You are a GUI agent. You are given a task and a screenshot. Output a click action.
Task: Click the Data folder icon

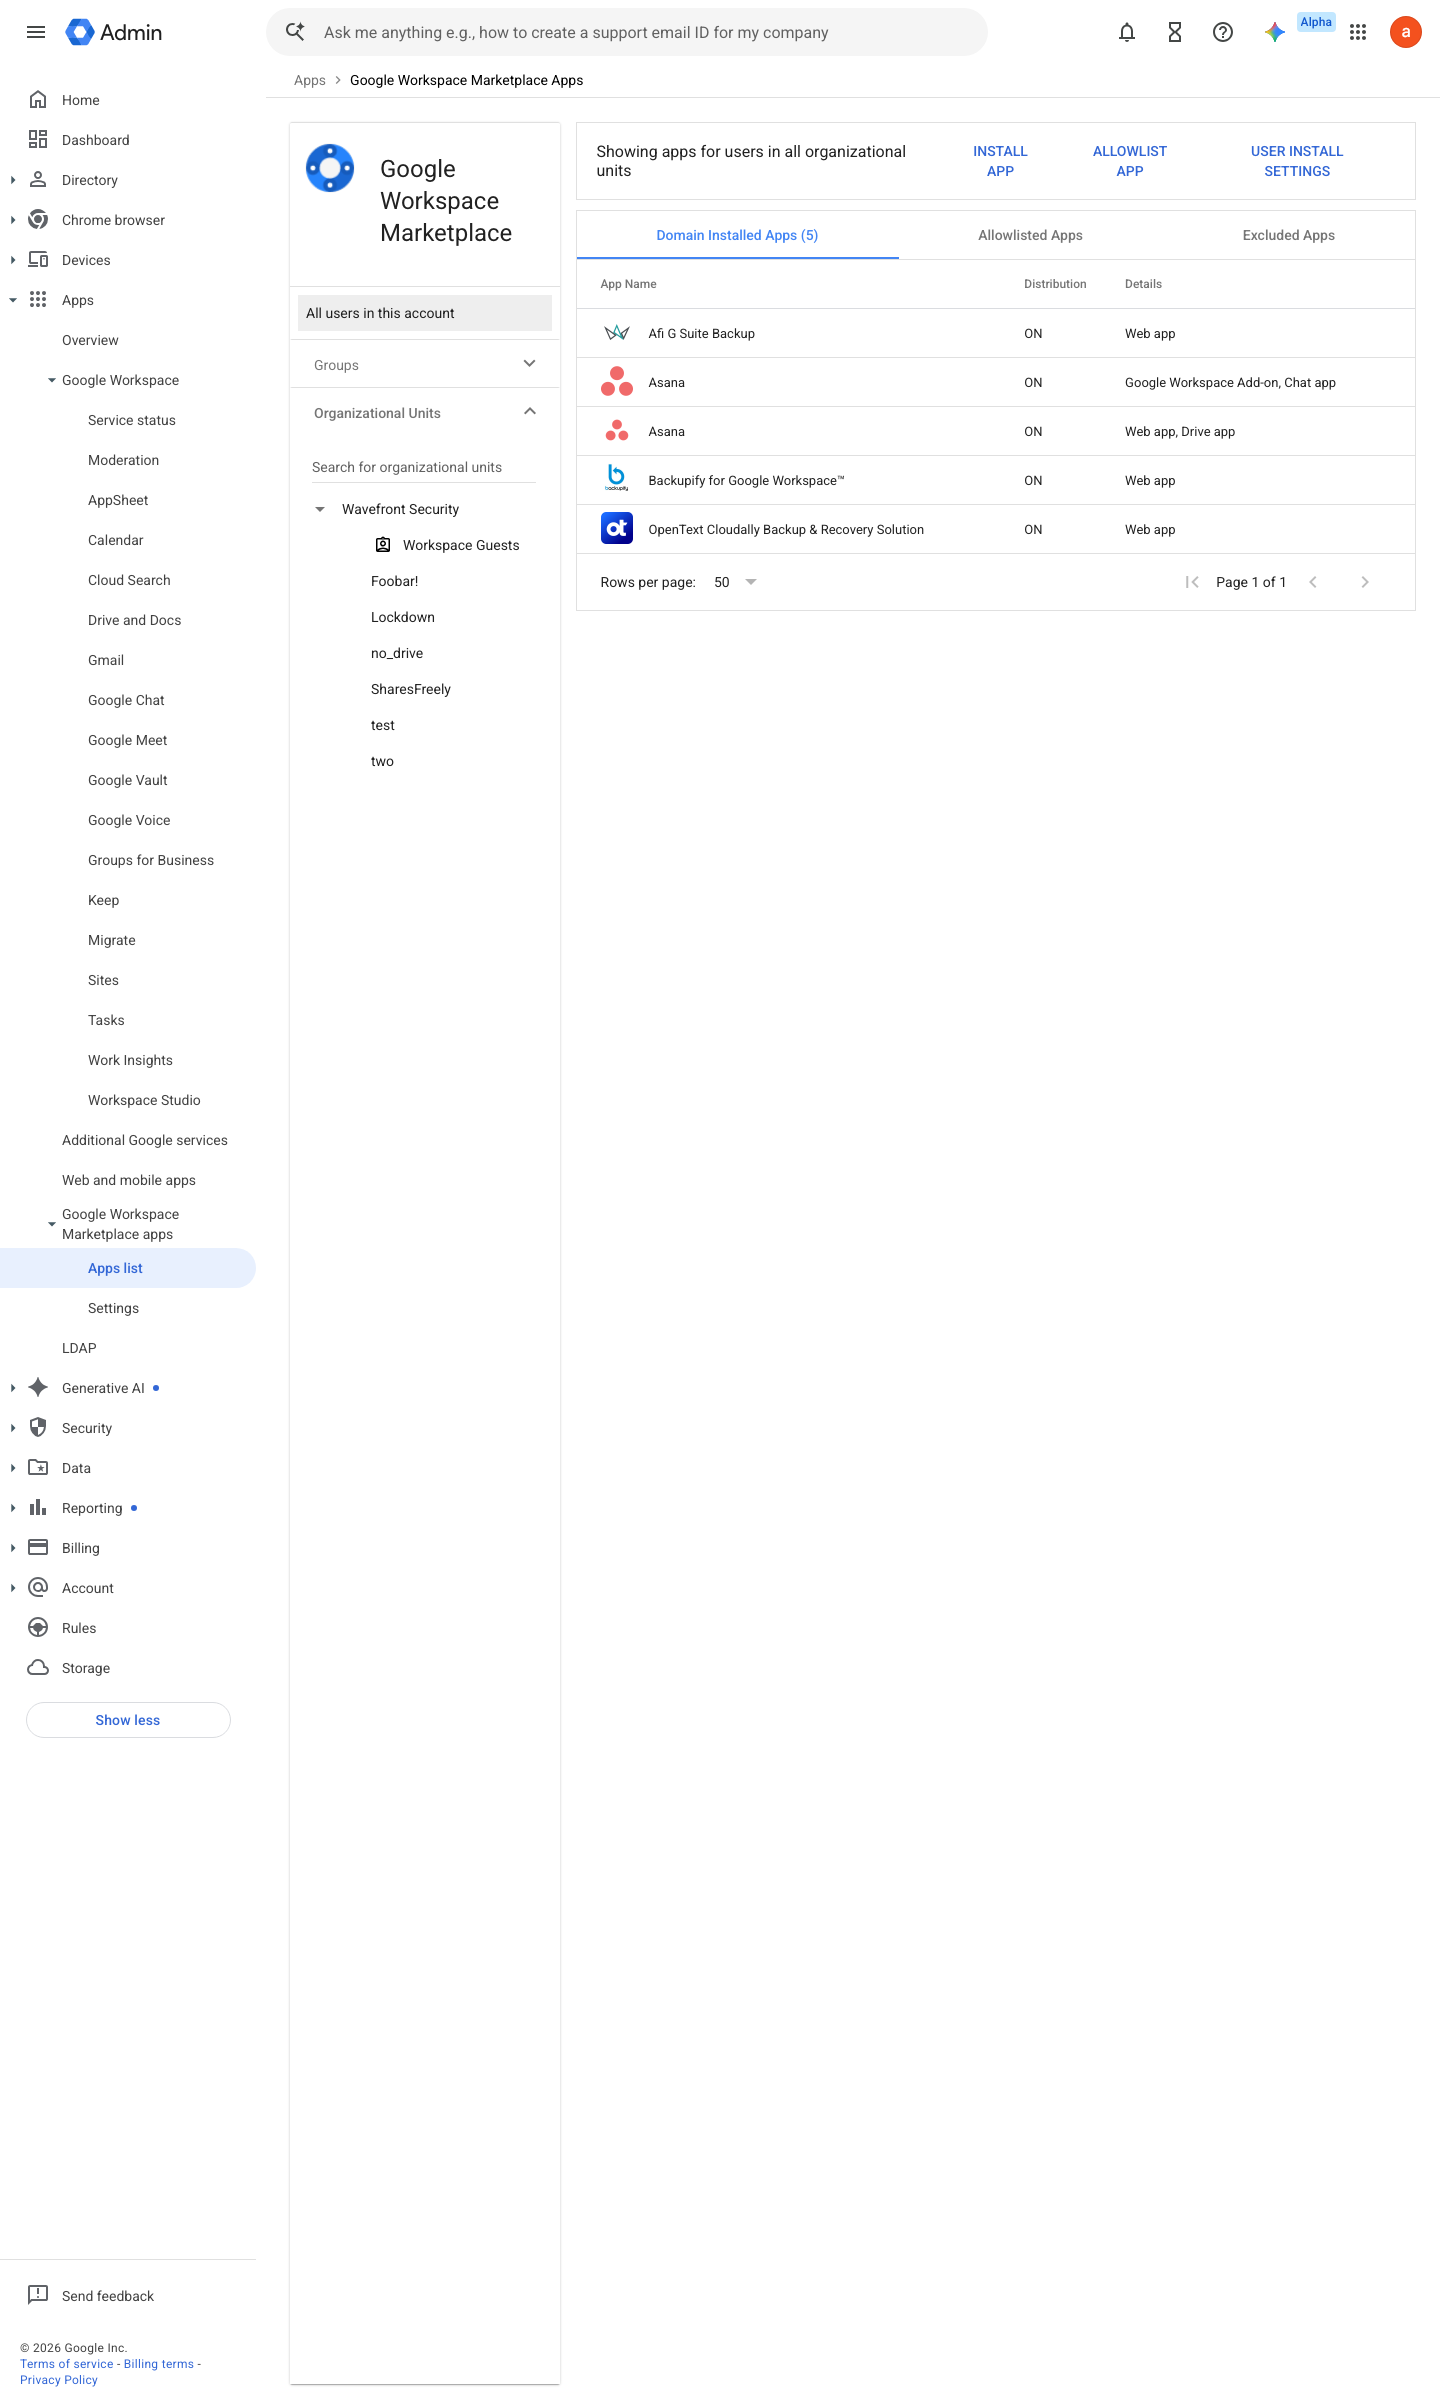(x=38, y=1468)
